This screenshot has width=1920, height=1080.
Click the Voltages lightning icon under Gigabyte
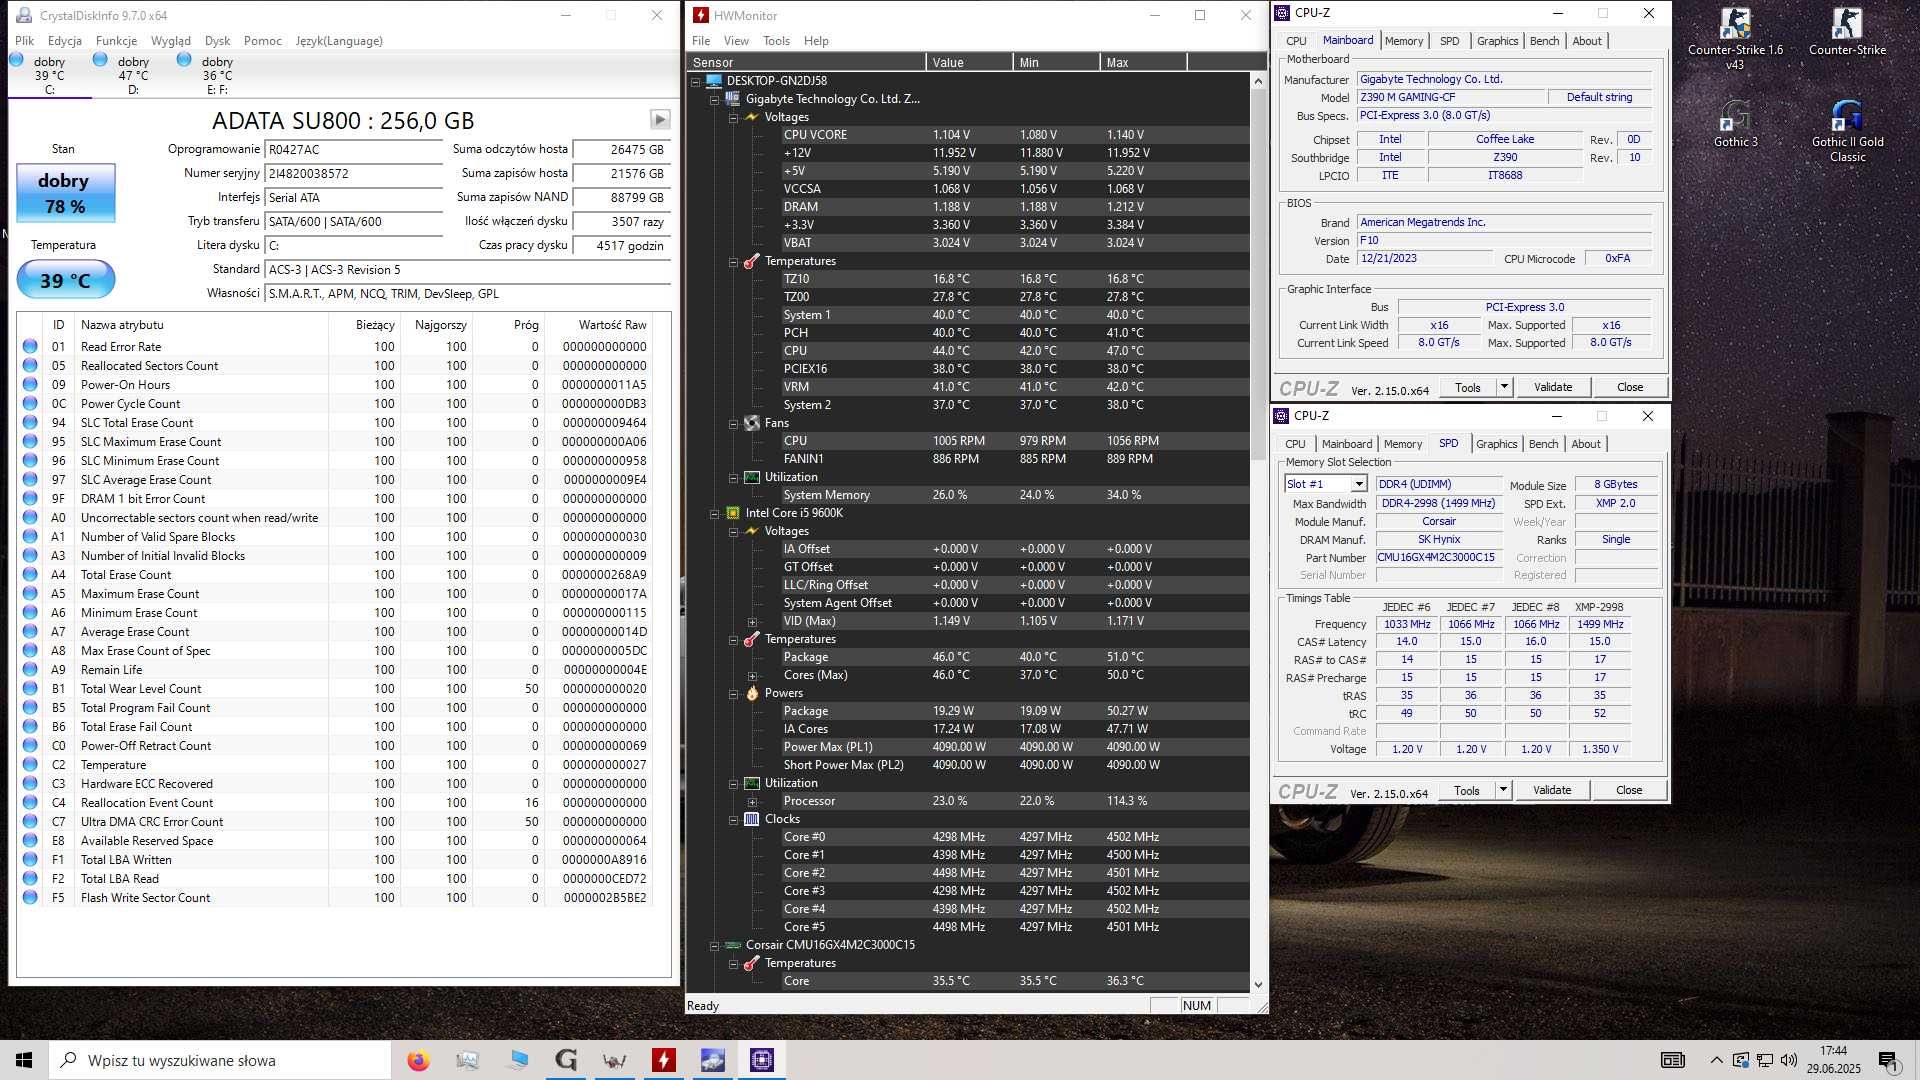pos(752,117)
